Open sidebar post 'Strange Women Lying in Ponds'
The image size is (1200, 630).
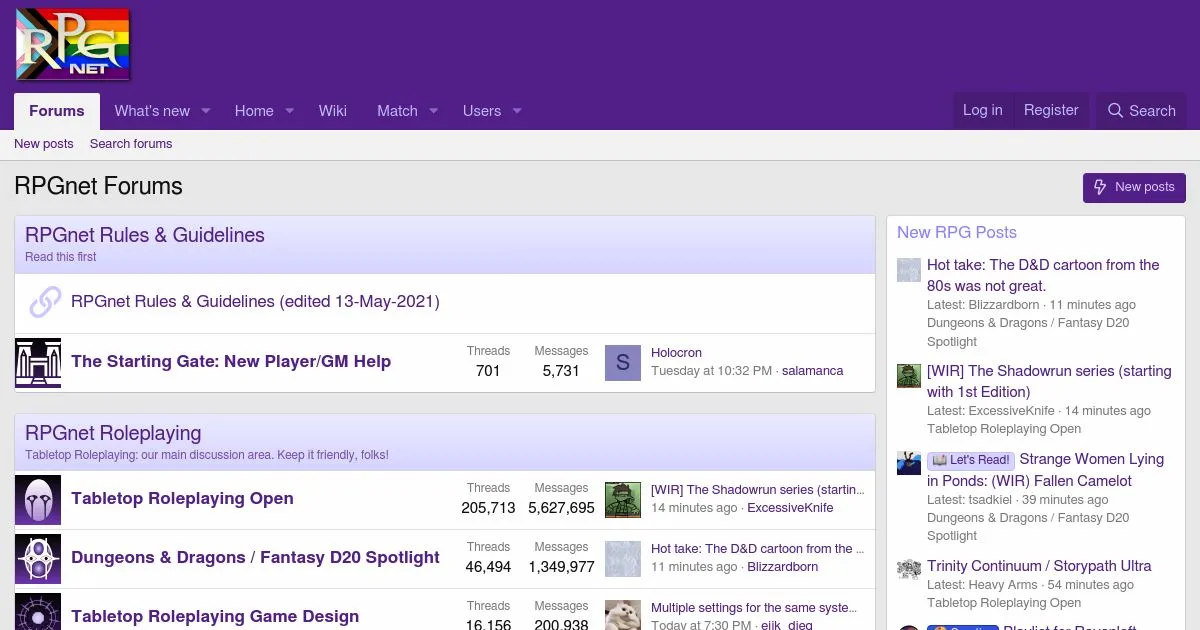coord(1046,470)
